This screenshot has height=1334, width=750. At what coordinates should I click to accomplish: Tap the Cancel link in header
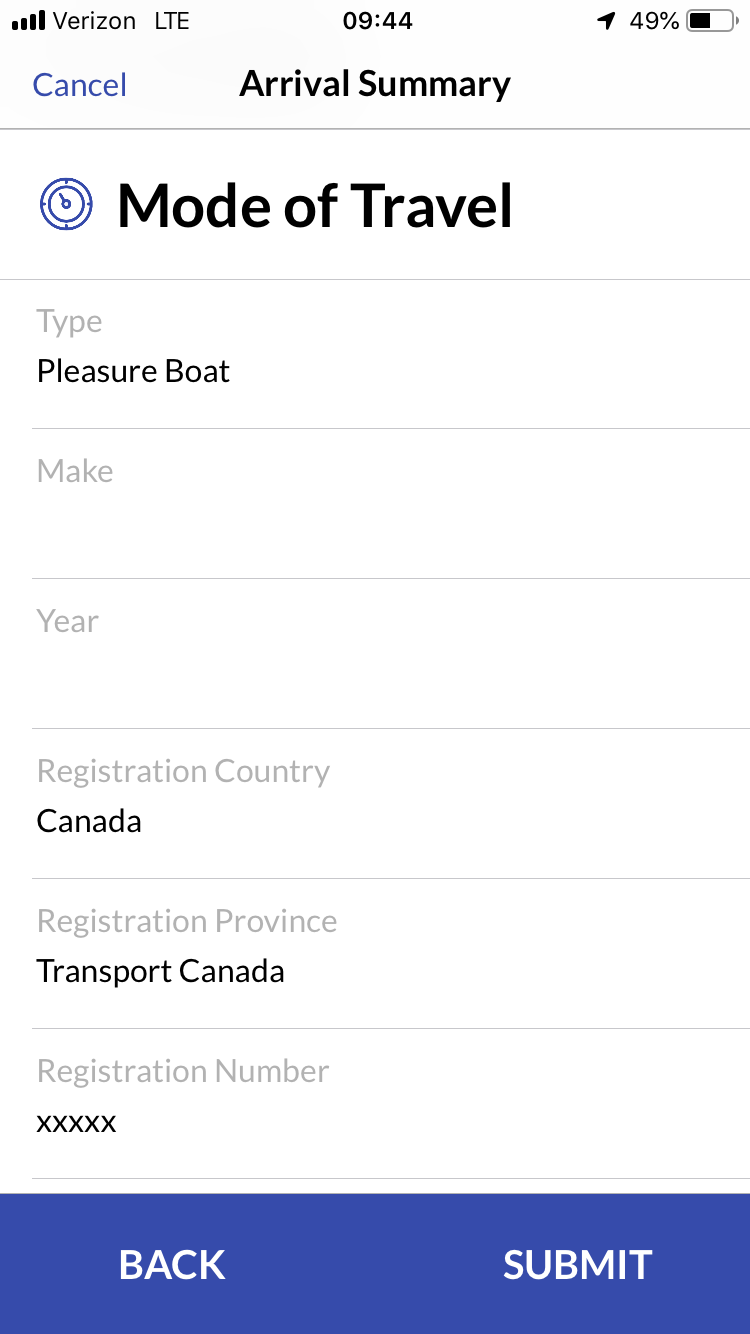coord(80,84)
